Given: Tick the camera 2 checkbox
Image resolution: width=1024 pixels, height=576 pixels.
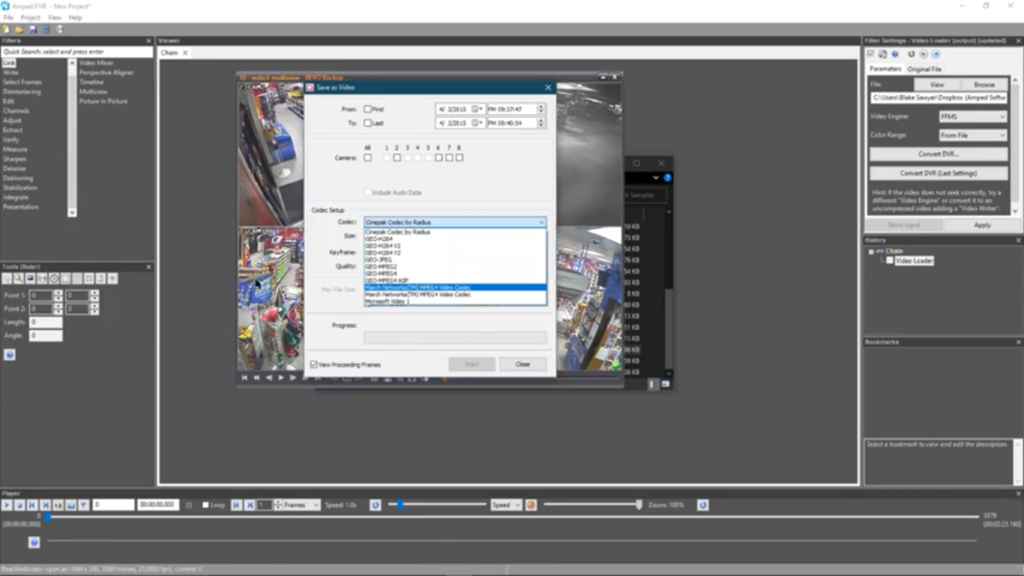Looking at the screenshot, I should 397,157.
